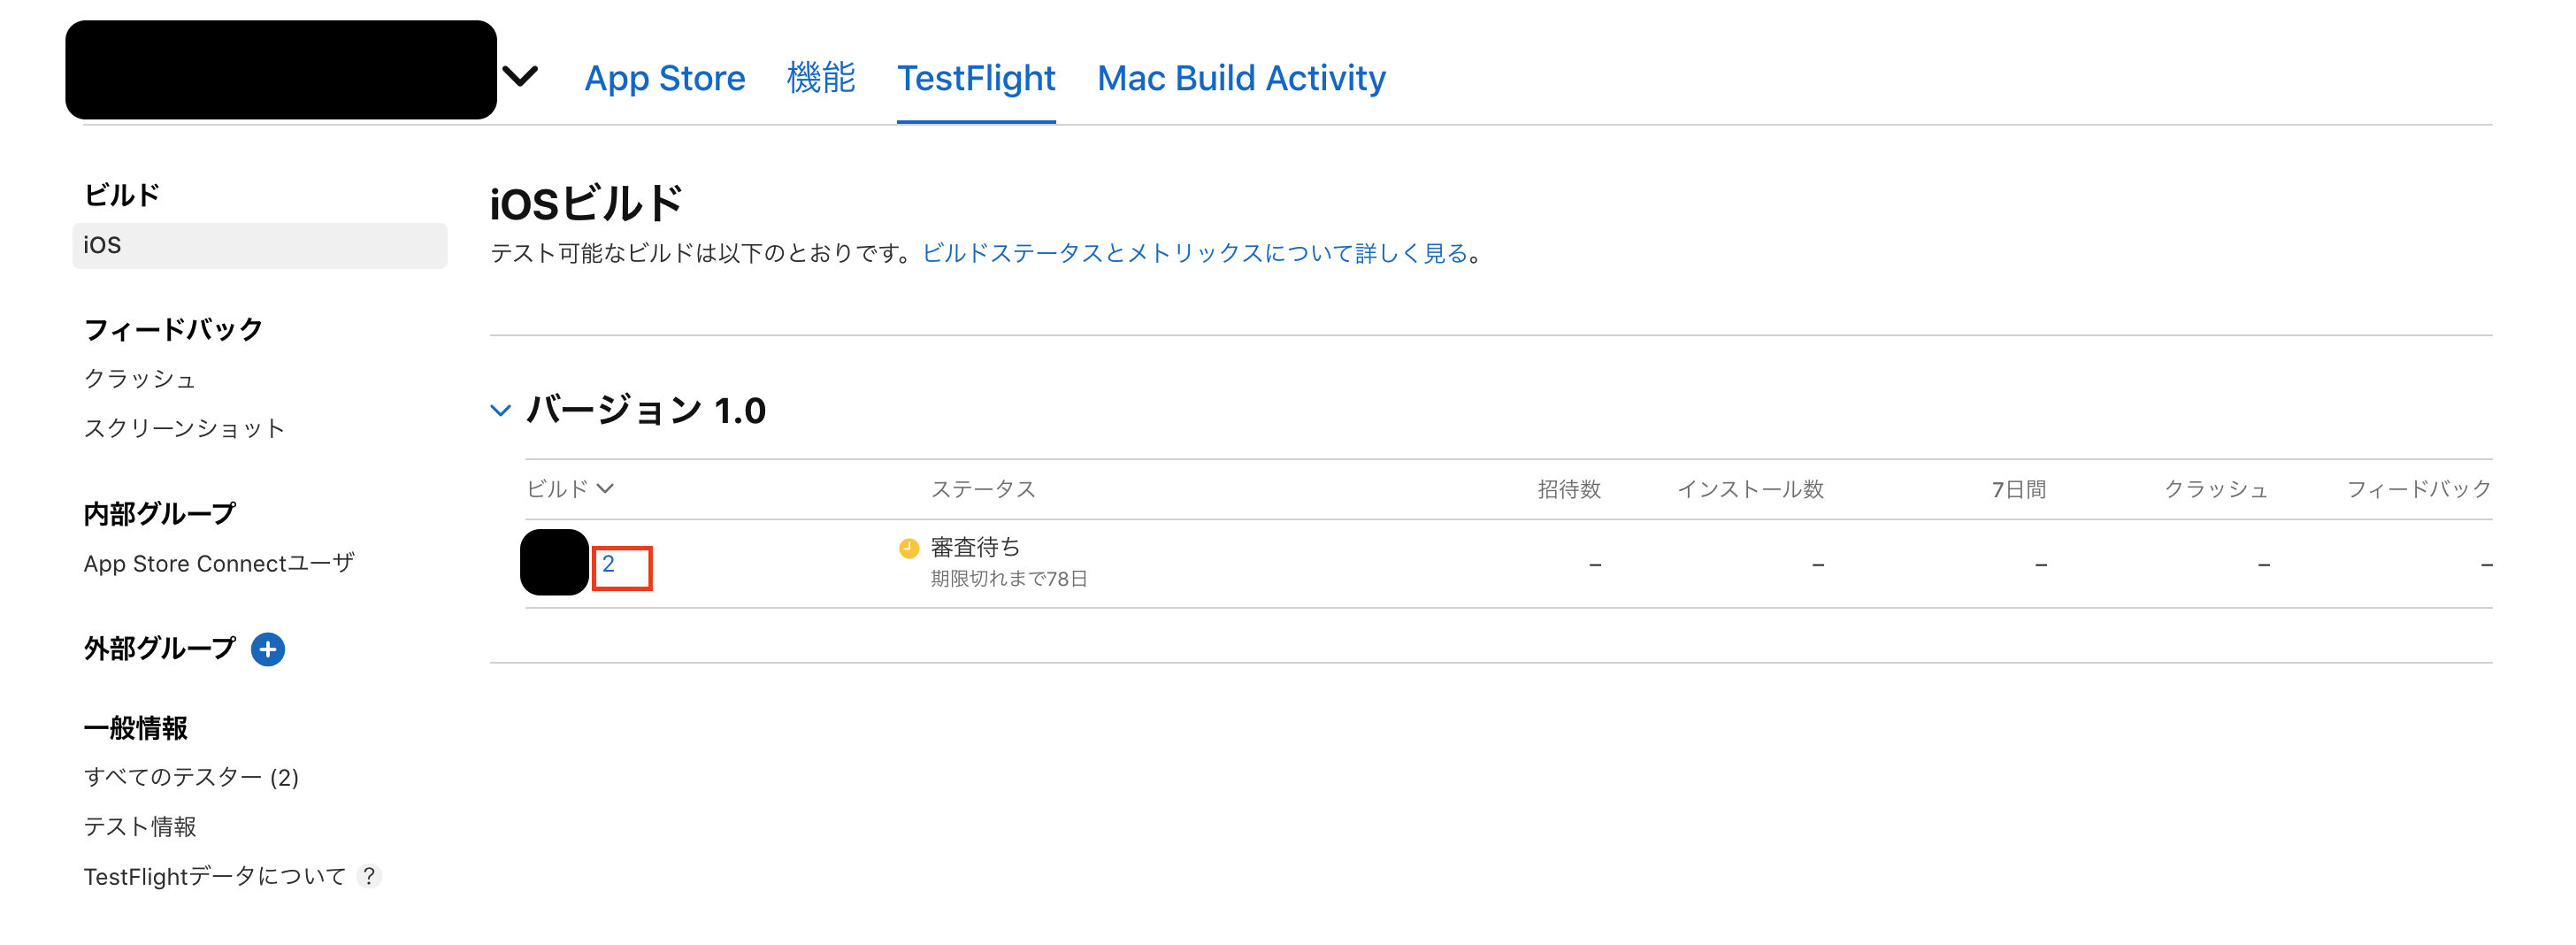
Task: Select the TestFlight tab
Action: coord(976,78)
